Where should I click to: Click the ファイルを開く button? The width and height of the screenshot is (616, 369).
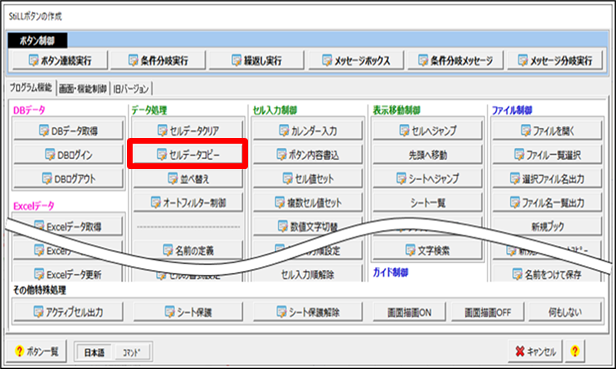547,130
